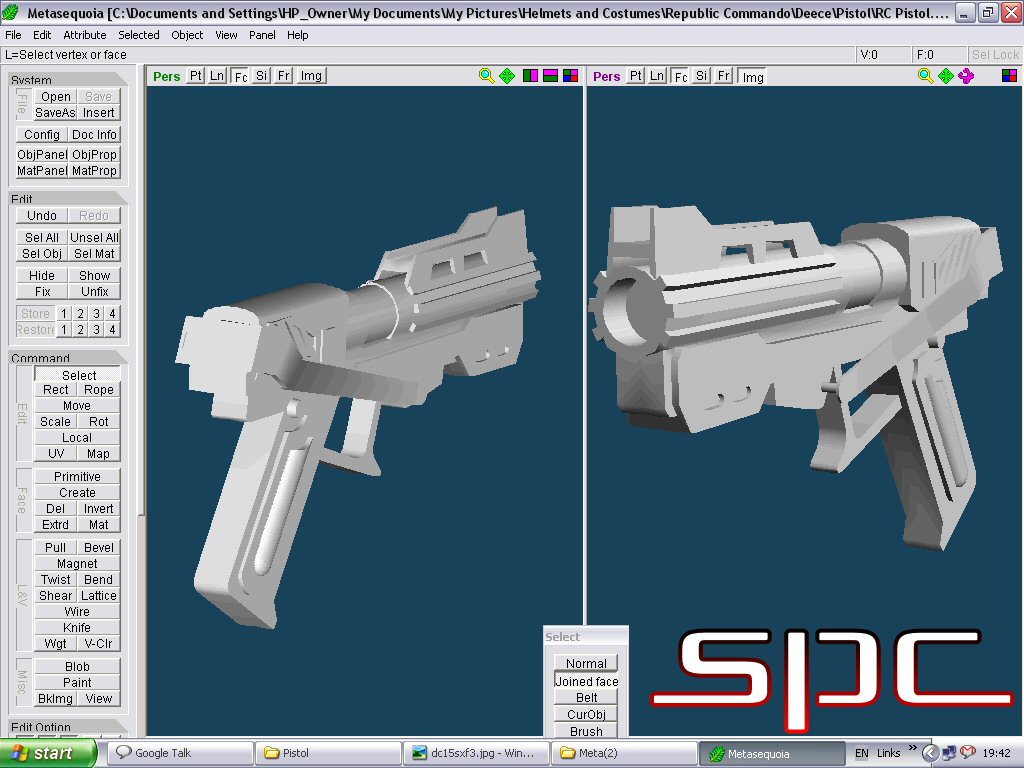Collapse the Edit Option panel header
The width and height of the screenshot is (1024, 768).
pyautogui.click(x=69, y=726)
